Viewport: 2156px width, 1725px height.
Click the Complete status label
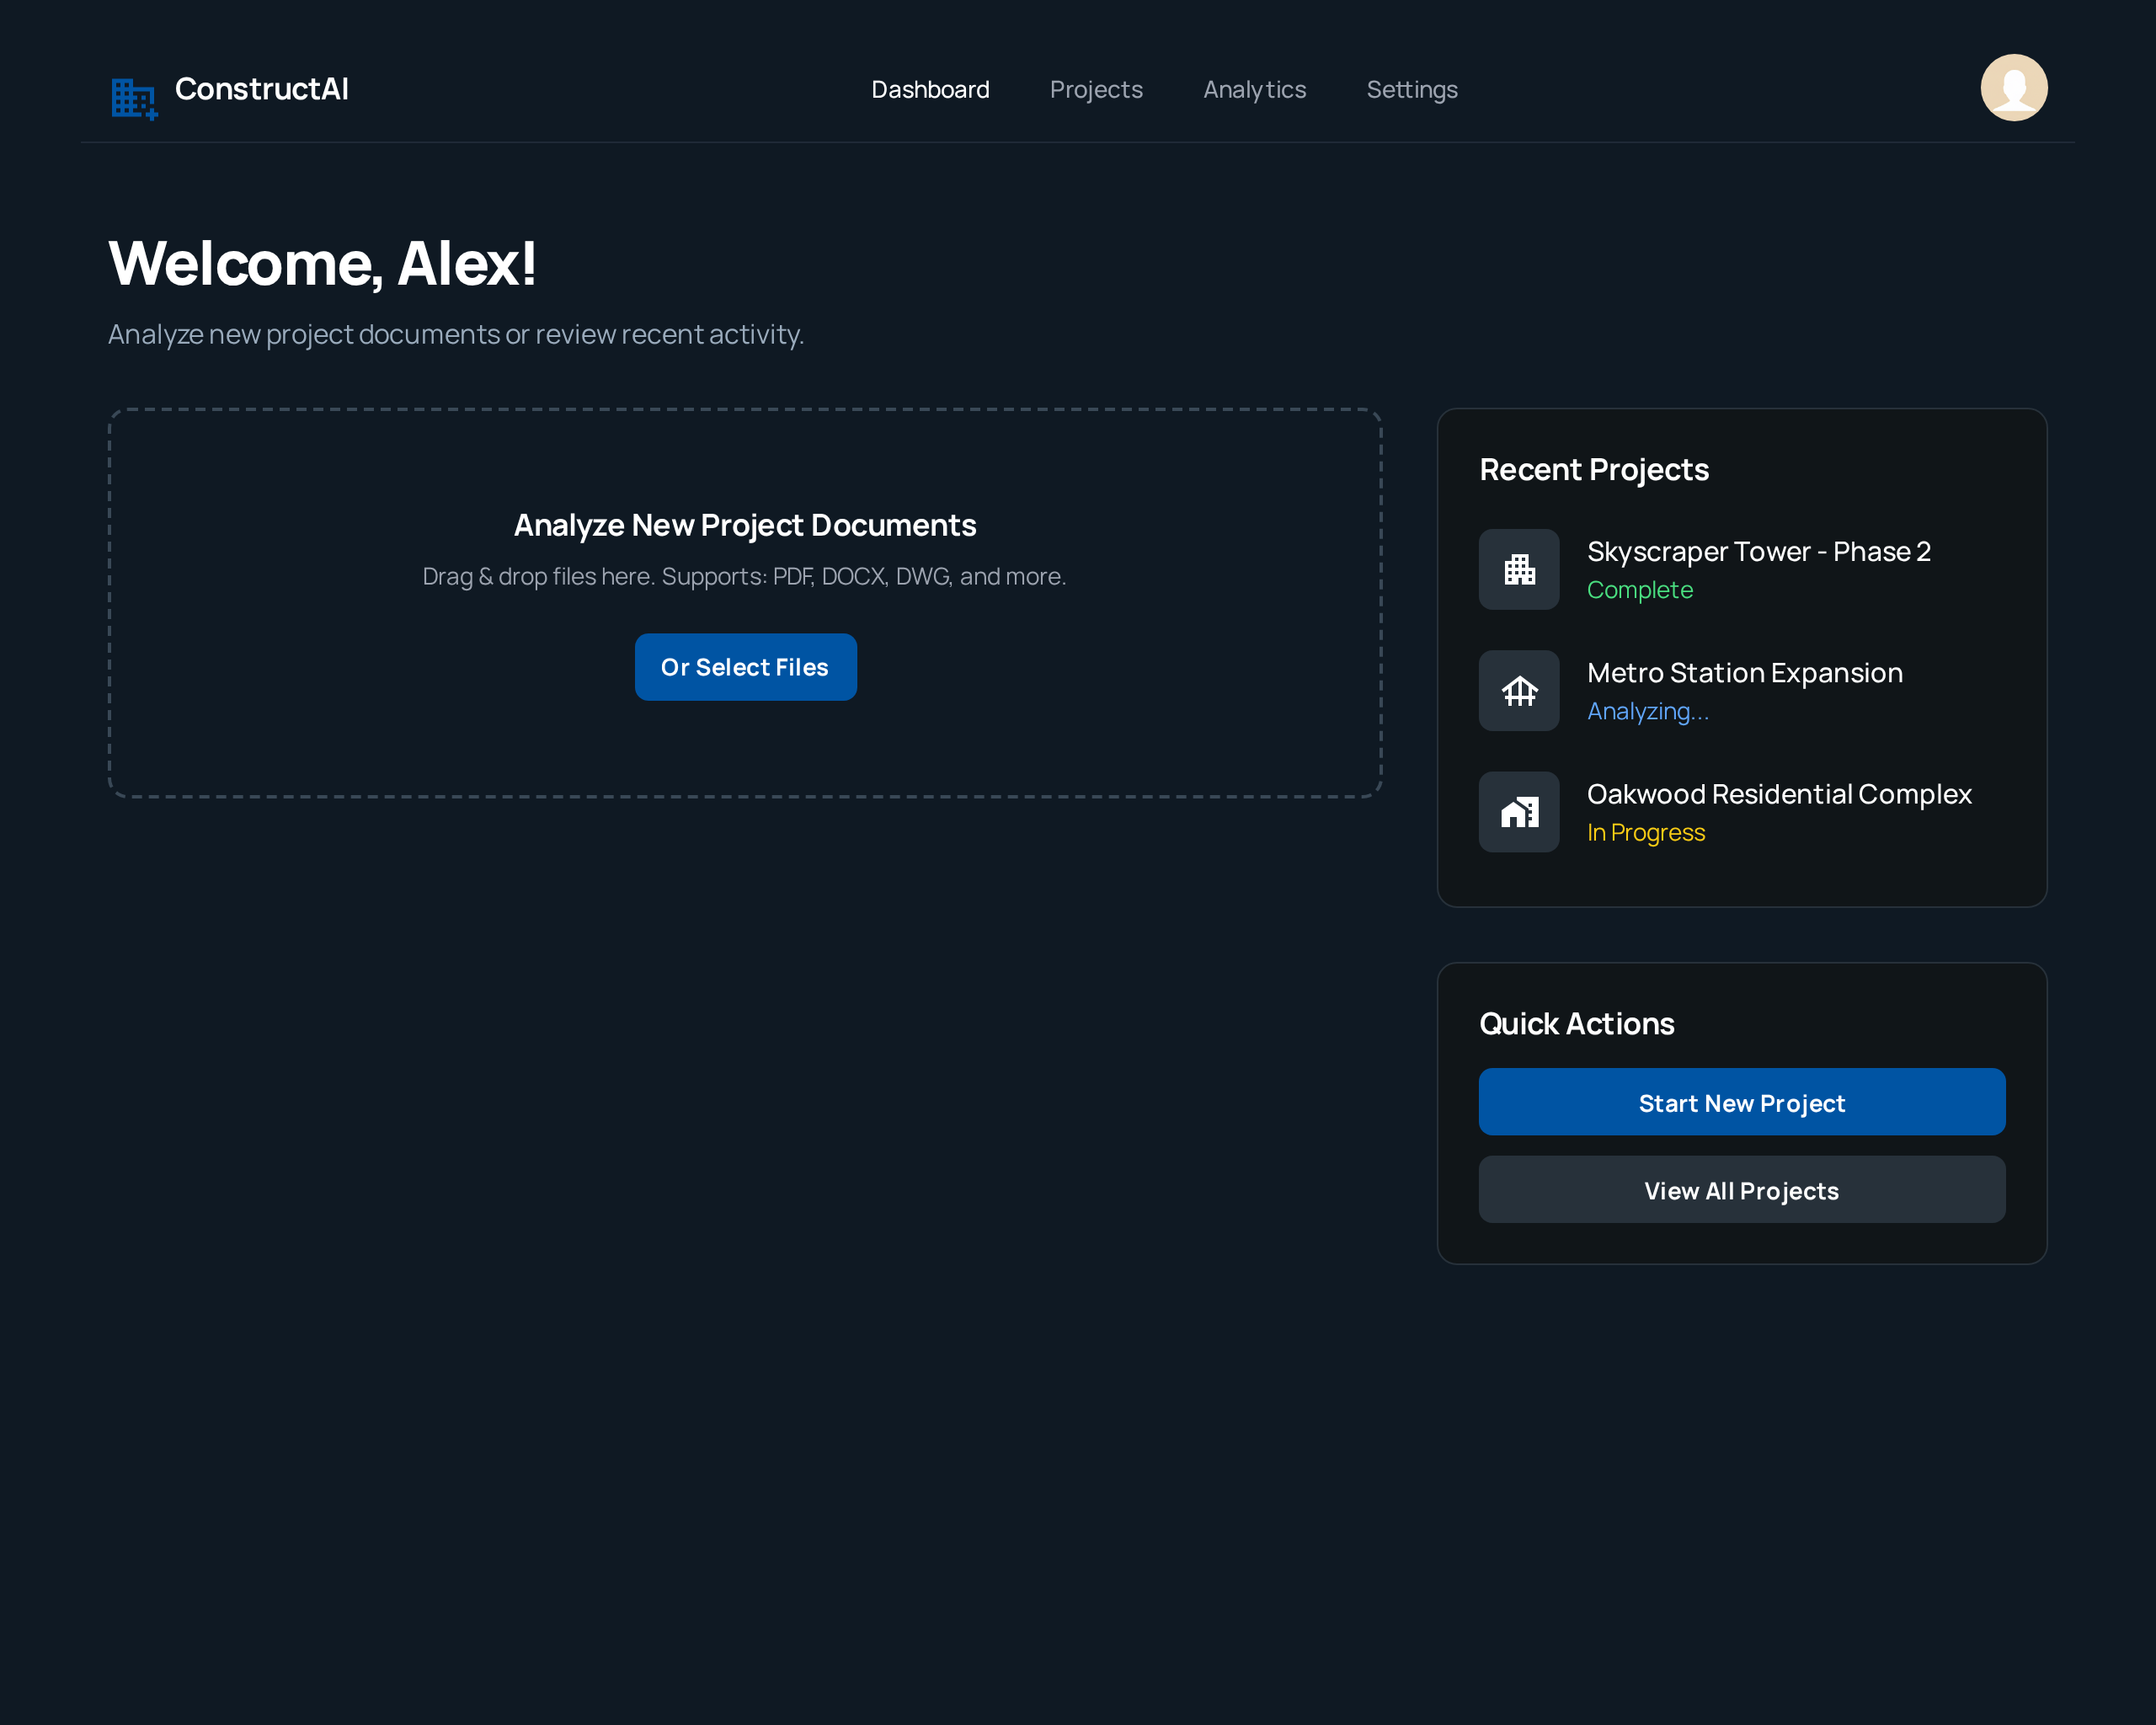(1639, 590)
